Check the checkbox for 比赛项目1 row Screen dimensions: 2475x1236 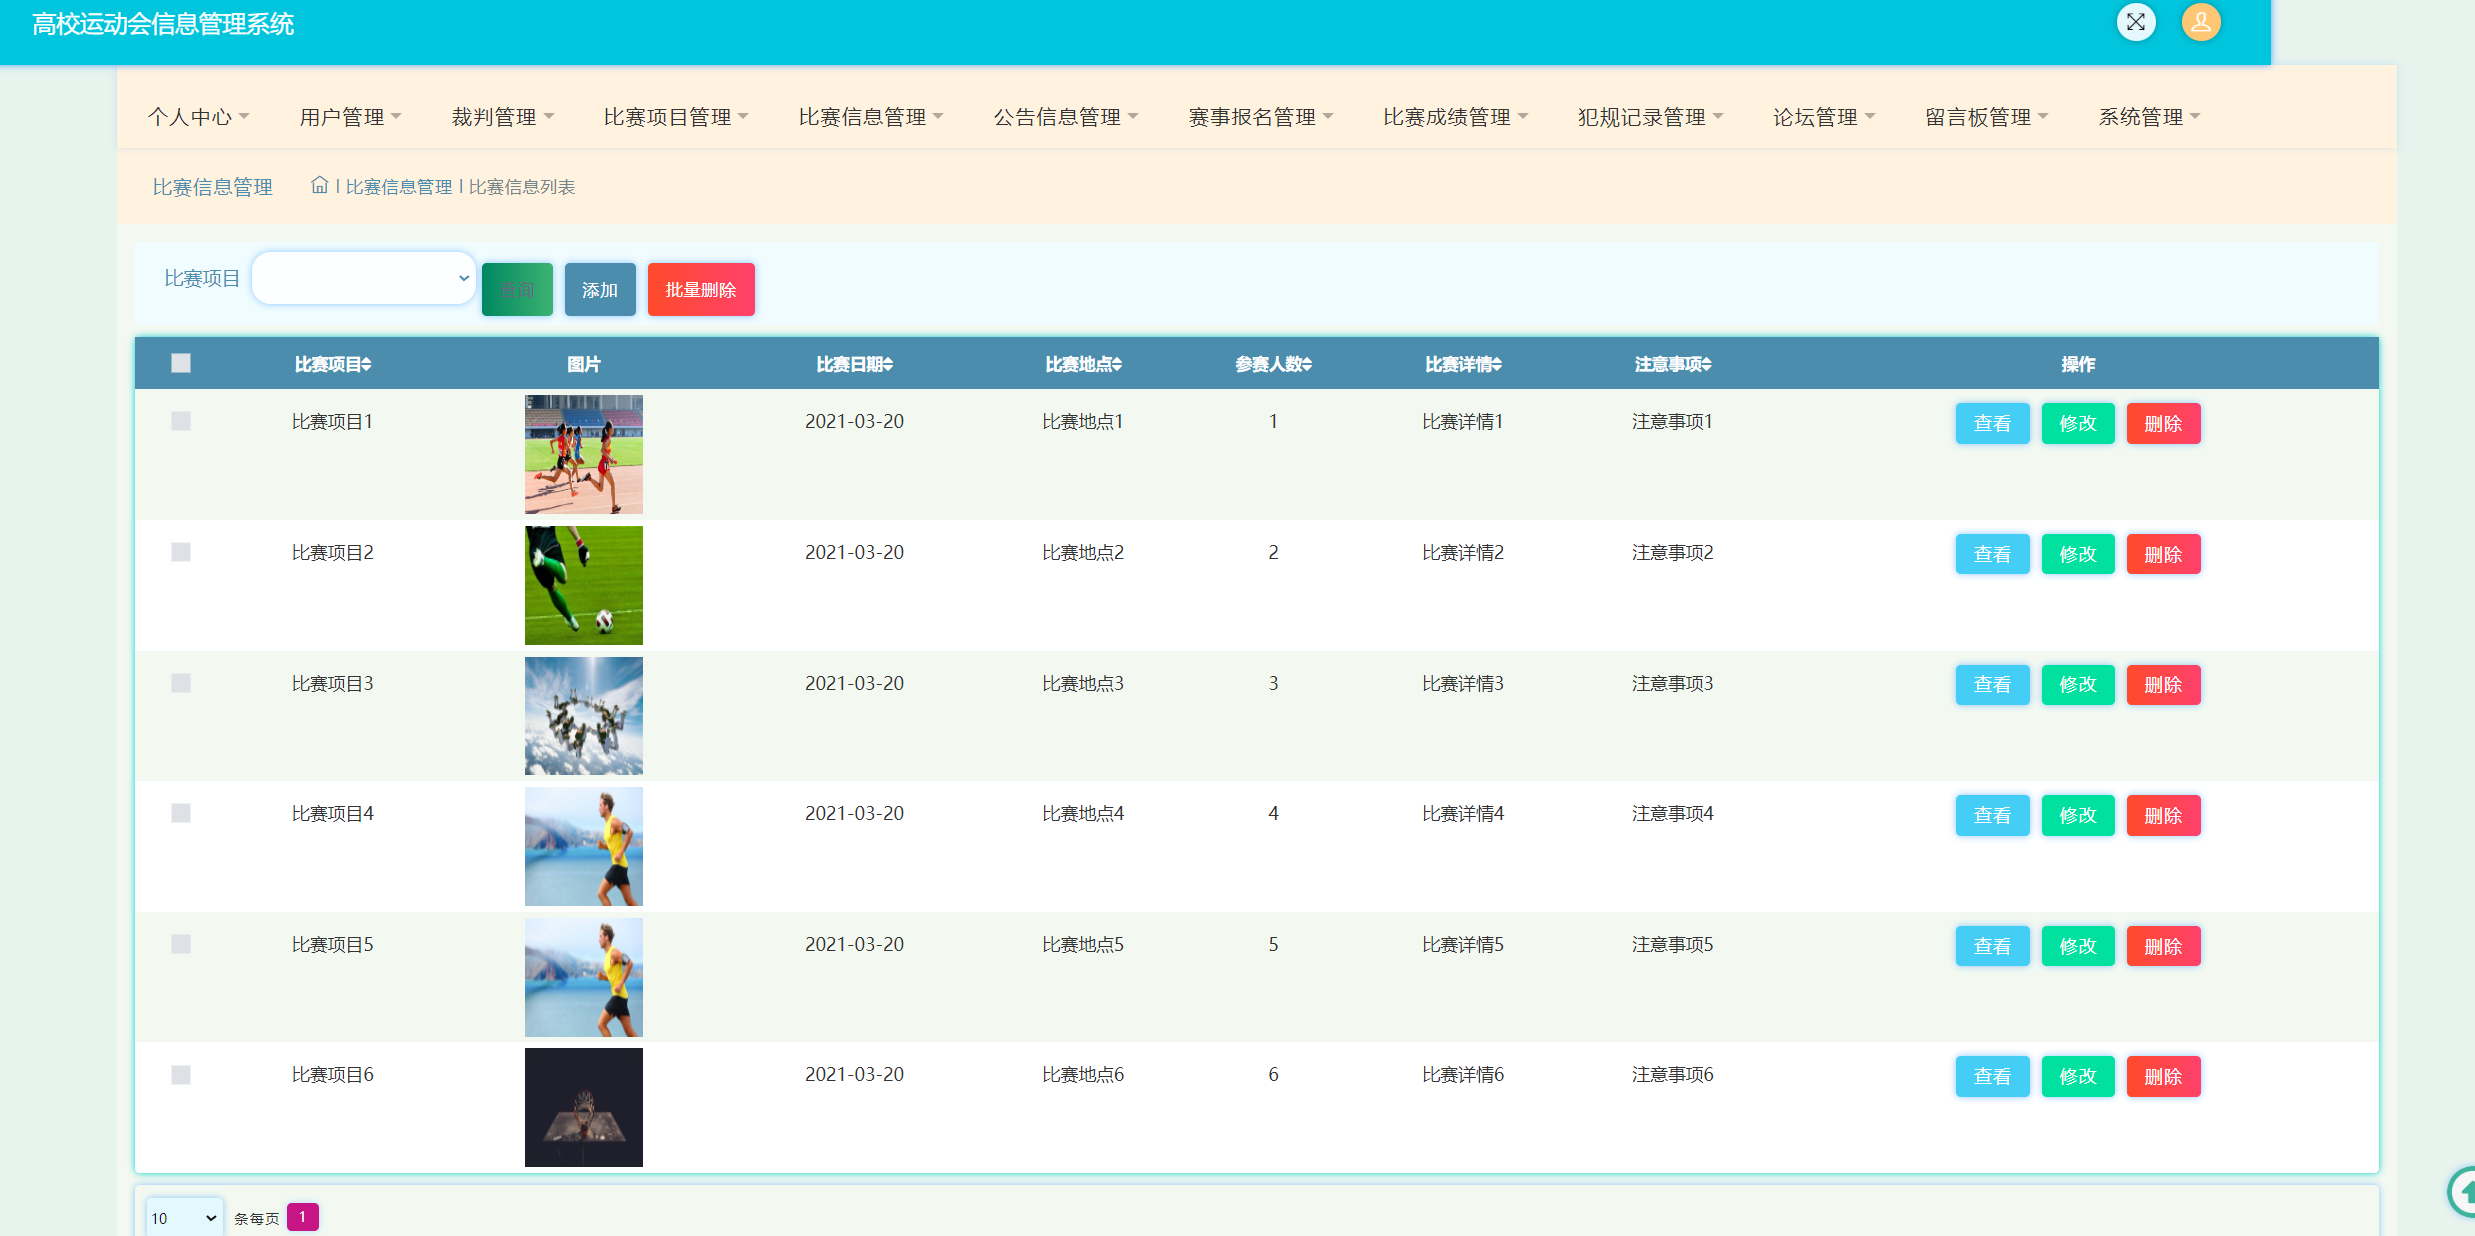click(181, 421)
